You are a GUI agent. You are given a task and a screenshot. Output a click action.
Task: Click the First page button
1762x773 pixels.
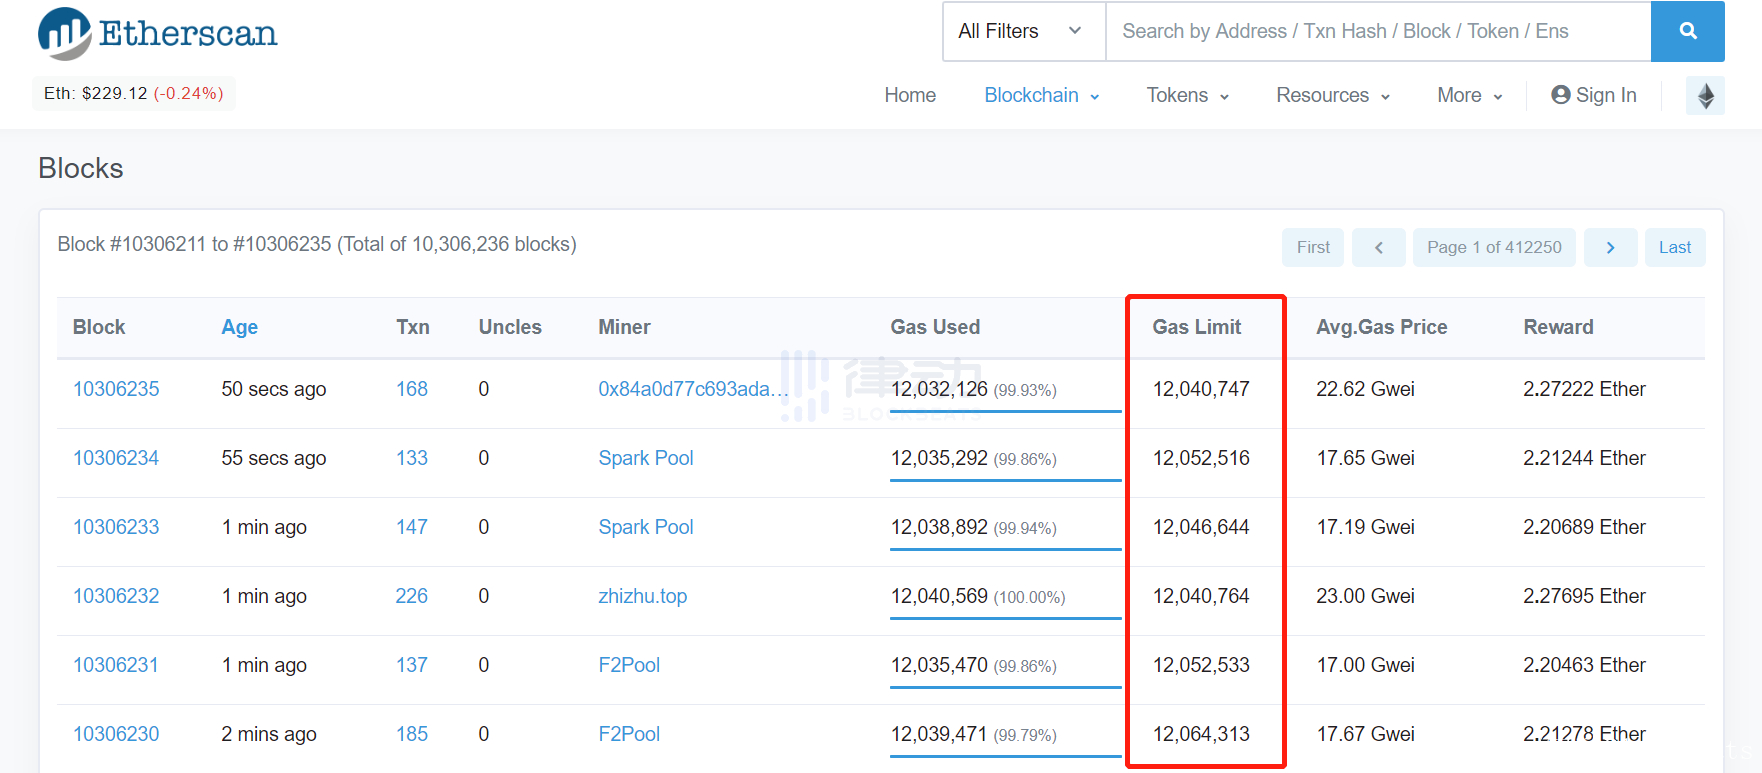(x=1313, y=247)
